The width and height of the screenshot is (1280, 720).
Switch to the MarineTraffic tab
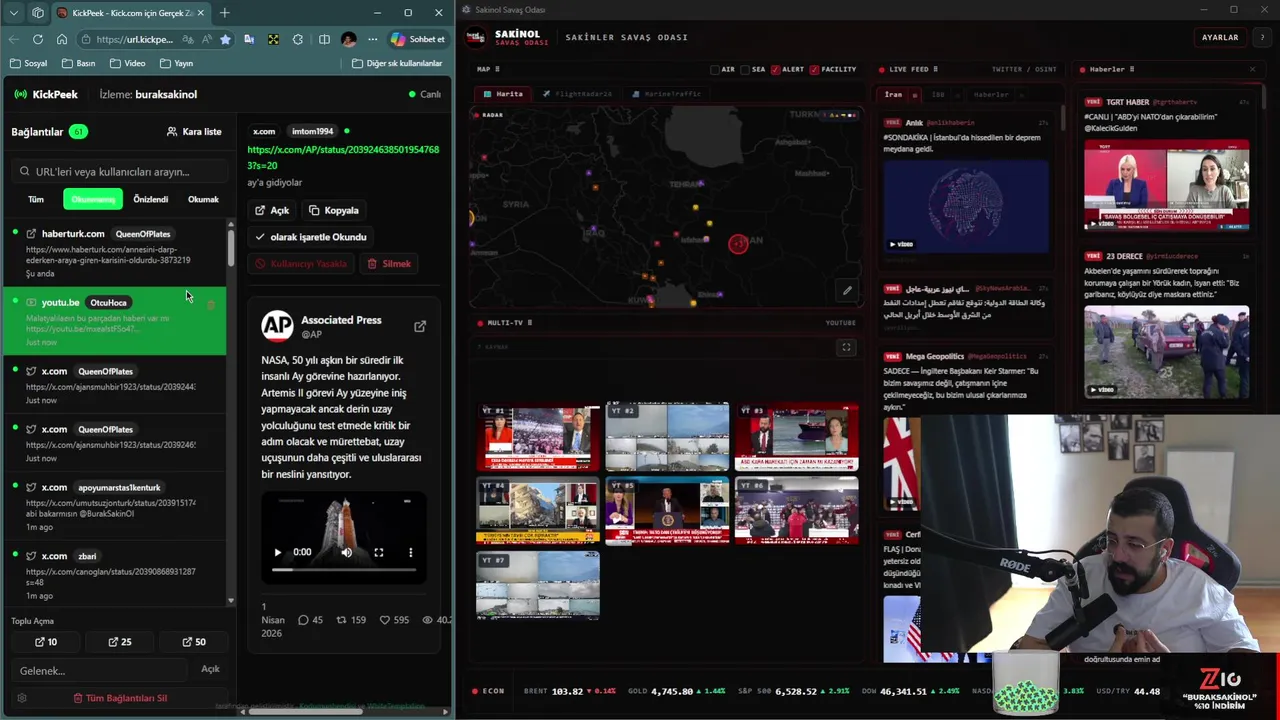[x=666, y=94]
